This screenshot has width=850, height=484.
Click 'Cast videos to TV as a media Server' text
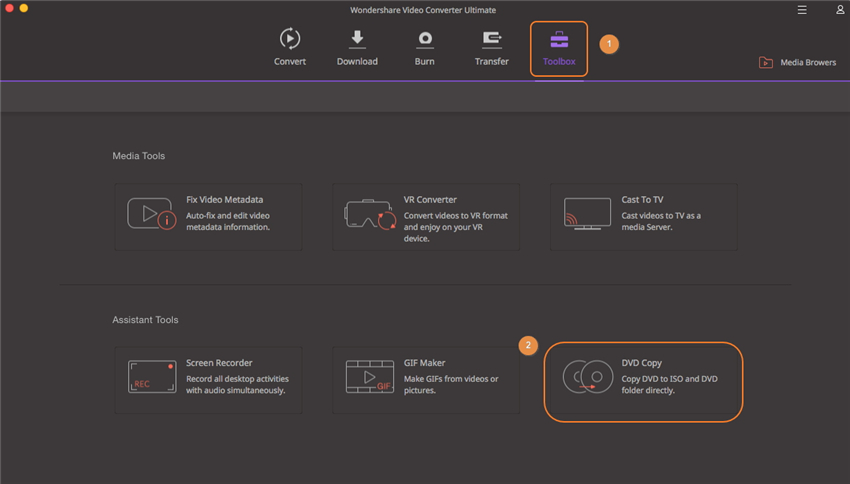tap(661, 221)
